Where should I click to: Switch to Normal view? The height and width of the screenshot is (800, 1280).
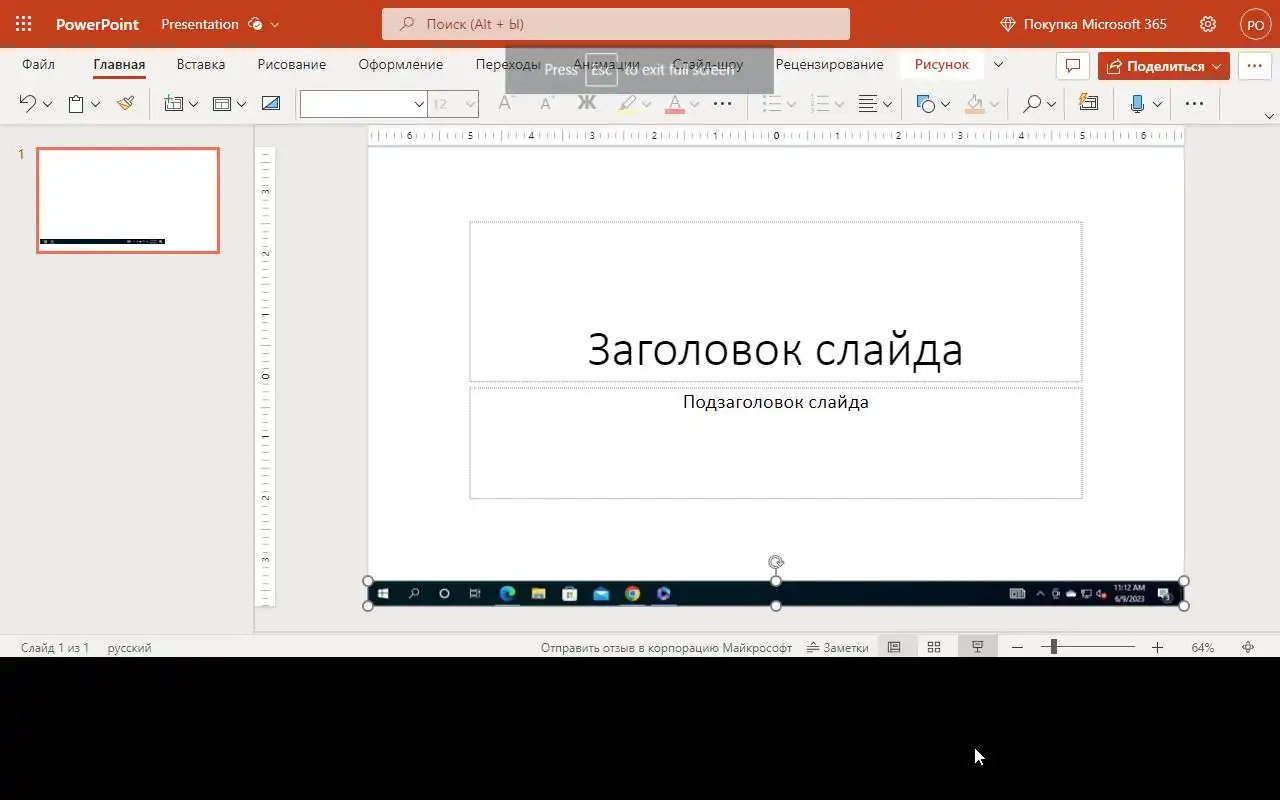tap(894, 648)
